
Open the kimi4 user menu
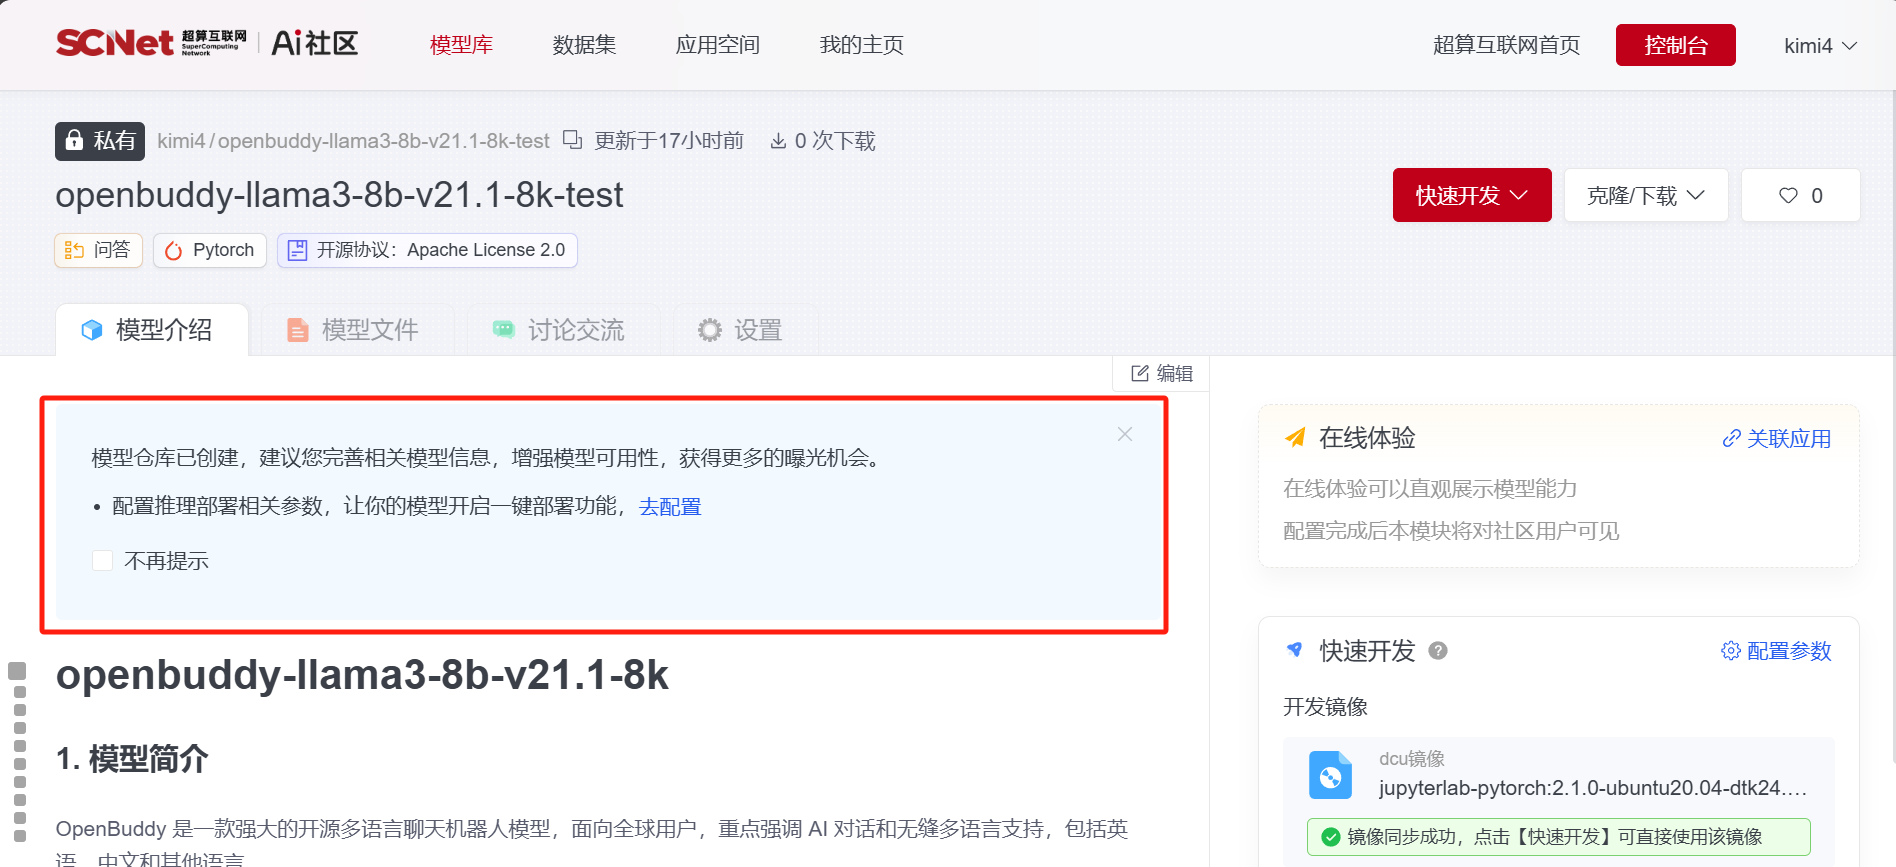[1820, 46]
